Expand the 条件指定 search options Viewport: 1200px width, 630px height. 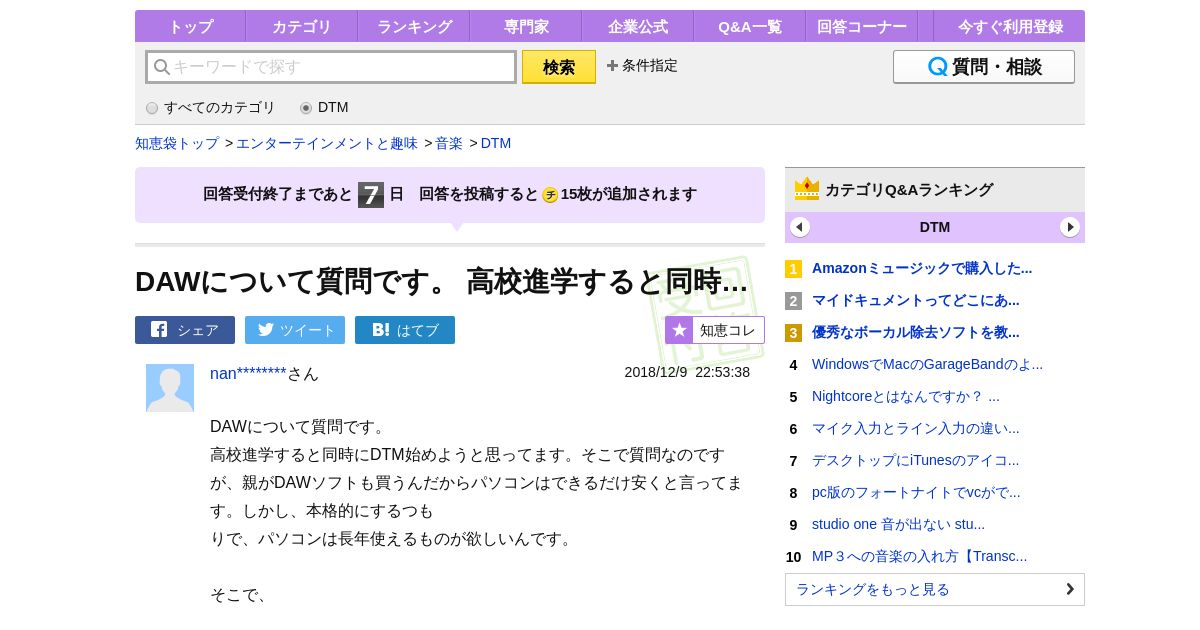click(x=642, y=65)
